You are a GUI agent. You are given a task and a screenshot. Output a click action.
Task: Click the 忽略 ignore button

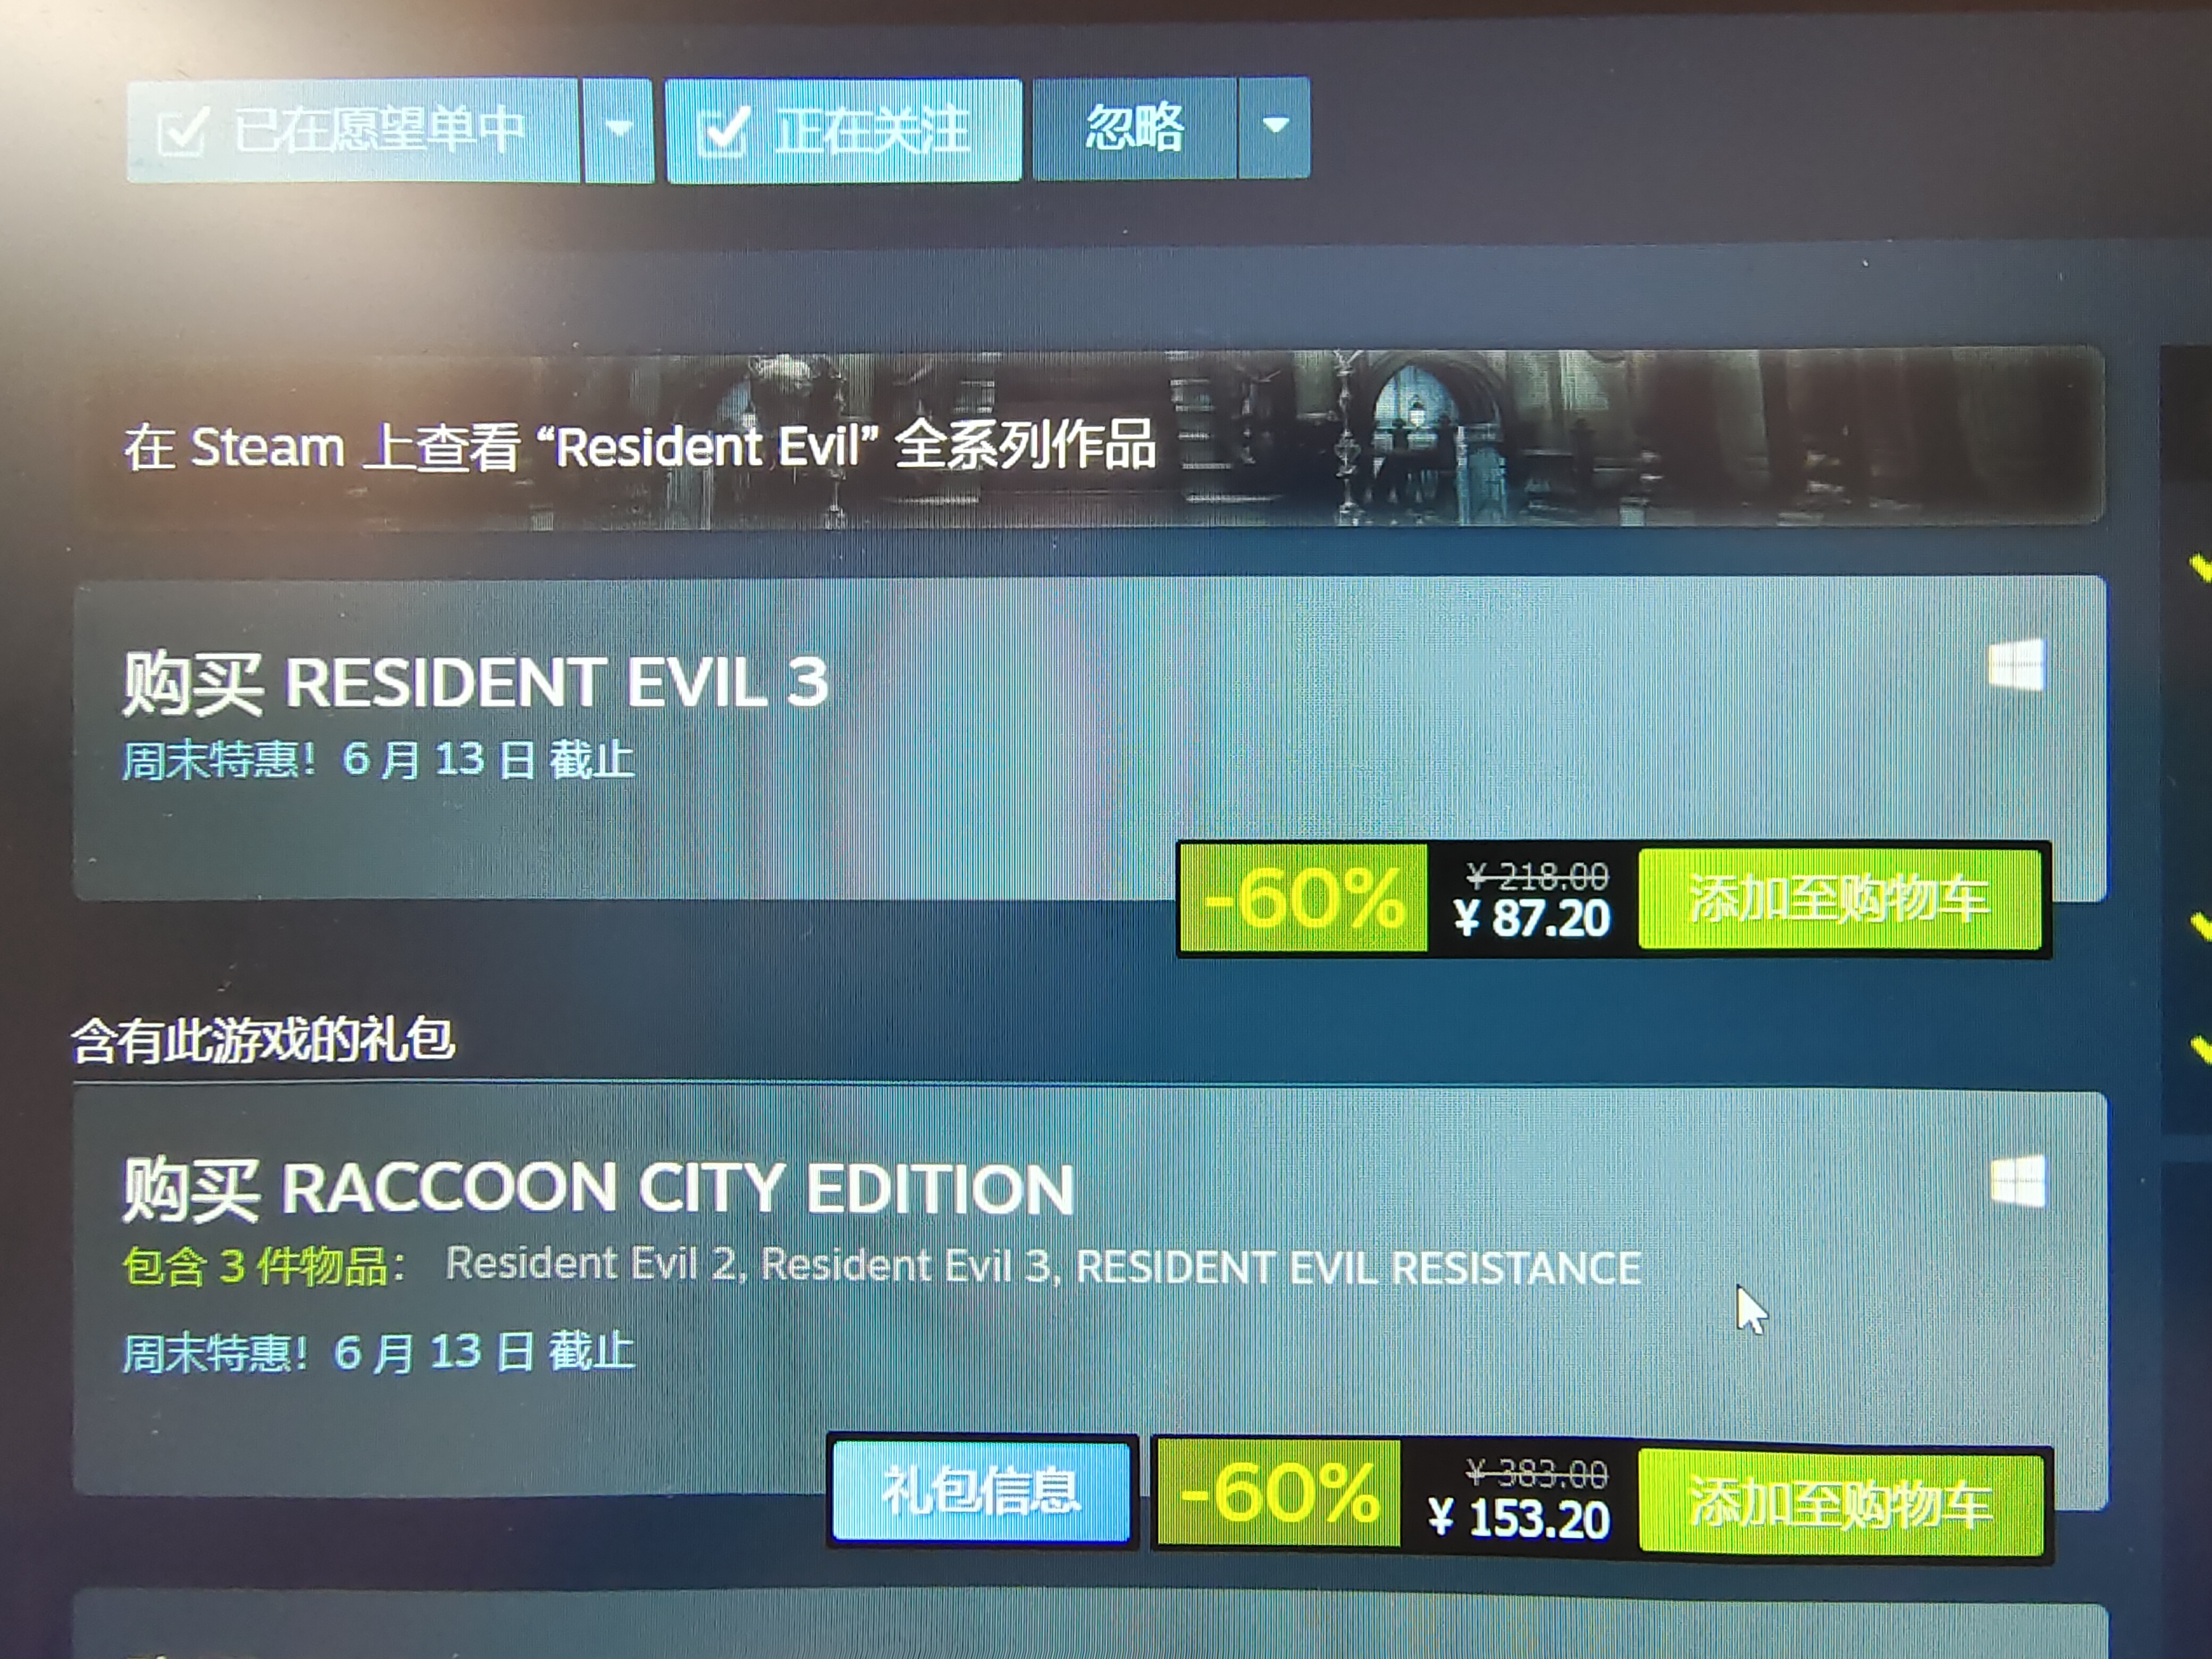(1134, 128)
